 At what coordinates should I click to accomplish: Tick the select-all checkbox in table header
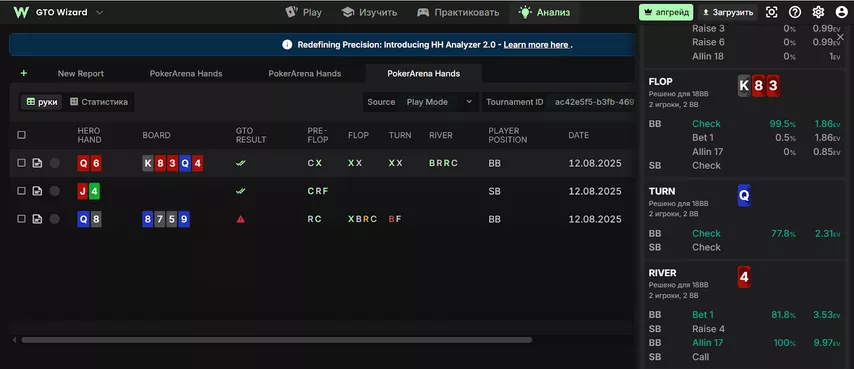[x=21, y=135]
